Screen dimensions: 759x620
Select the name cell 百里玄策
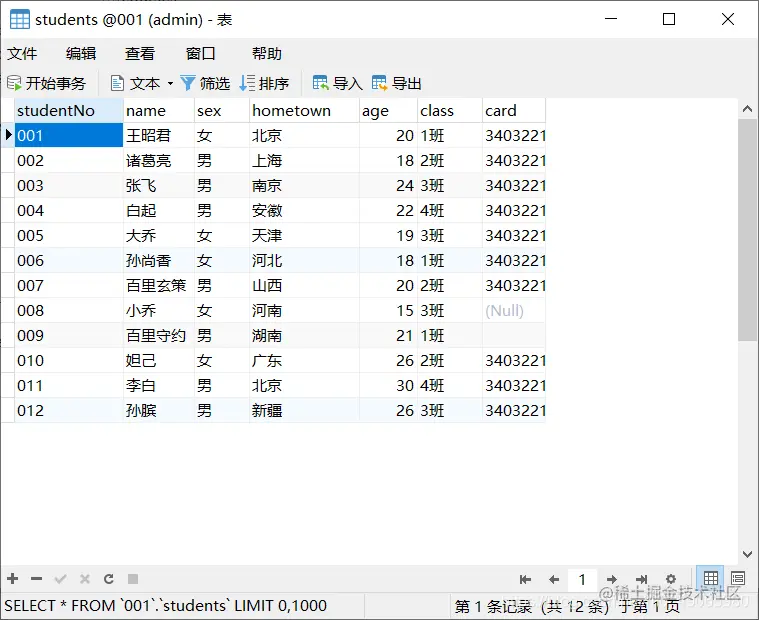click(159, 286)
